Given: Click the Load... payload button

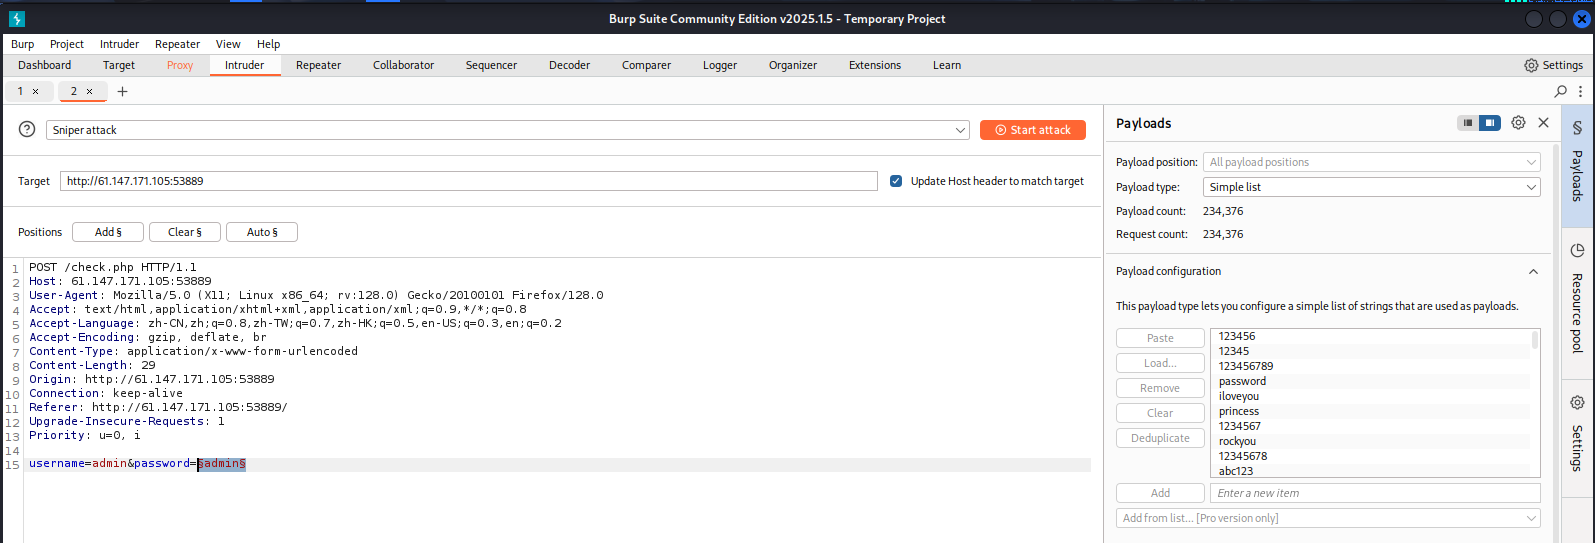Looking at the screenshot, I should coord(1160,363).
